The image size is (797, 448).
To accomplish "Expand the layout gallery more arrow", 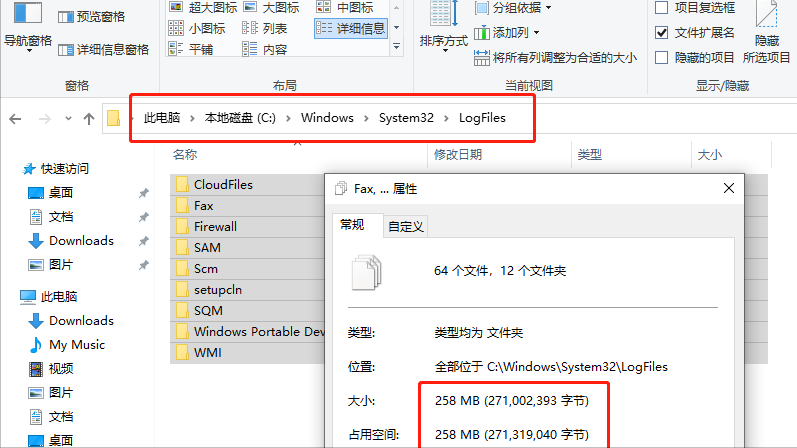I will 396,47.
